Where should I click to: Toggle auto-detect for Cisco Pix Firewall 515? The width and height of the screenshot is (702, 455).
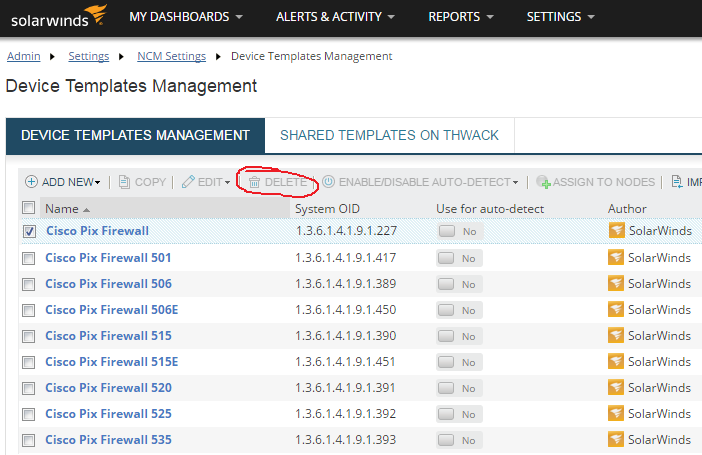459,336
